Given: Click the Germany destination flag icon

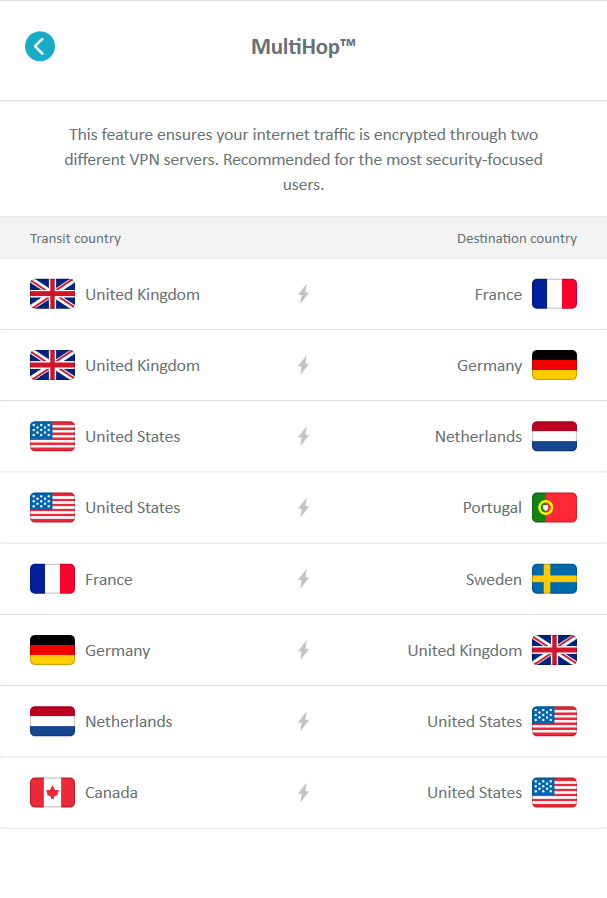Looking at the screenshot, I should [x=554, y=365].
